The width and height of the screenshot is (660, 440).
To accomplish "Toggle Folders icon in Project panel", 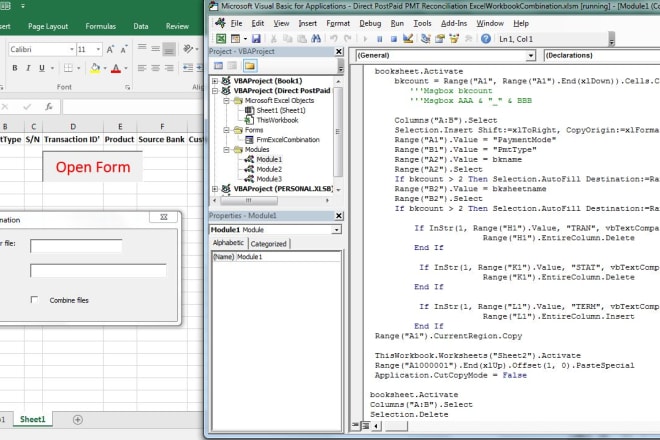I will pyautogui.click(x=250, y=66).
